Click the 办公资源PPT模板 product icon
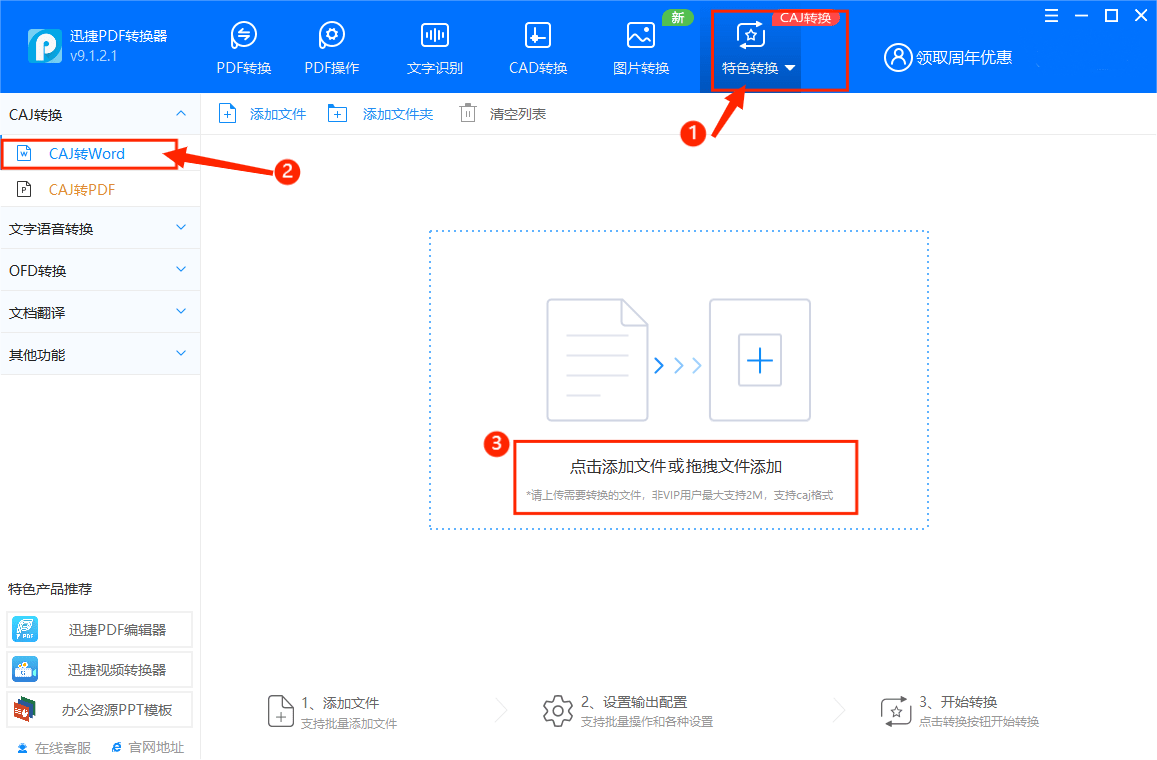1157x760 pixels. click(x=25, y=709)
